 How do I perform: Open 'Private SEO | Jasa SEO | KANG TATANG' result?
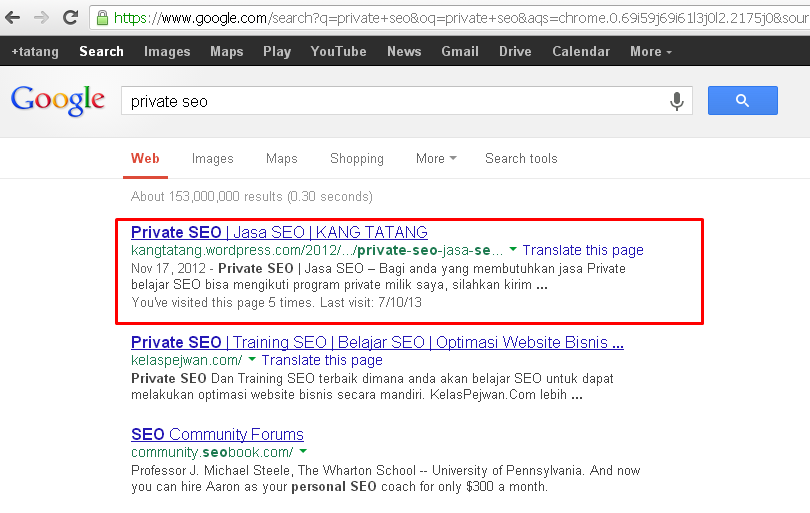click(279, 232)
